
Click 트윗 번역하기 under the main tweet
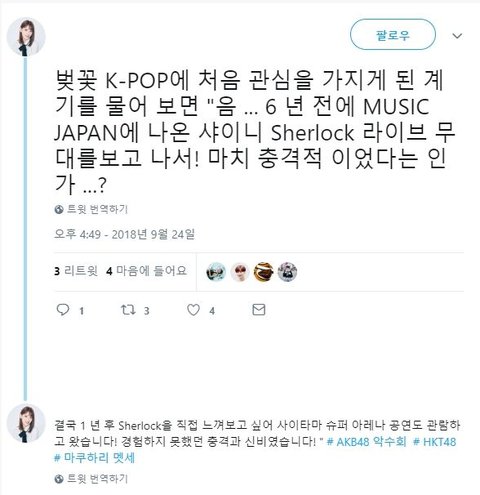[97, 209]
